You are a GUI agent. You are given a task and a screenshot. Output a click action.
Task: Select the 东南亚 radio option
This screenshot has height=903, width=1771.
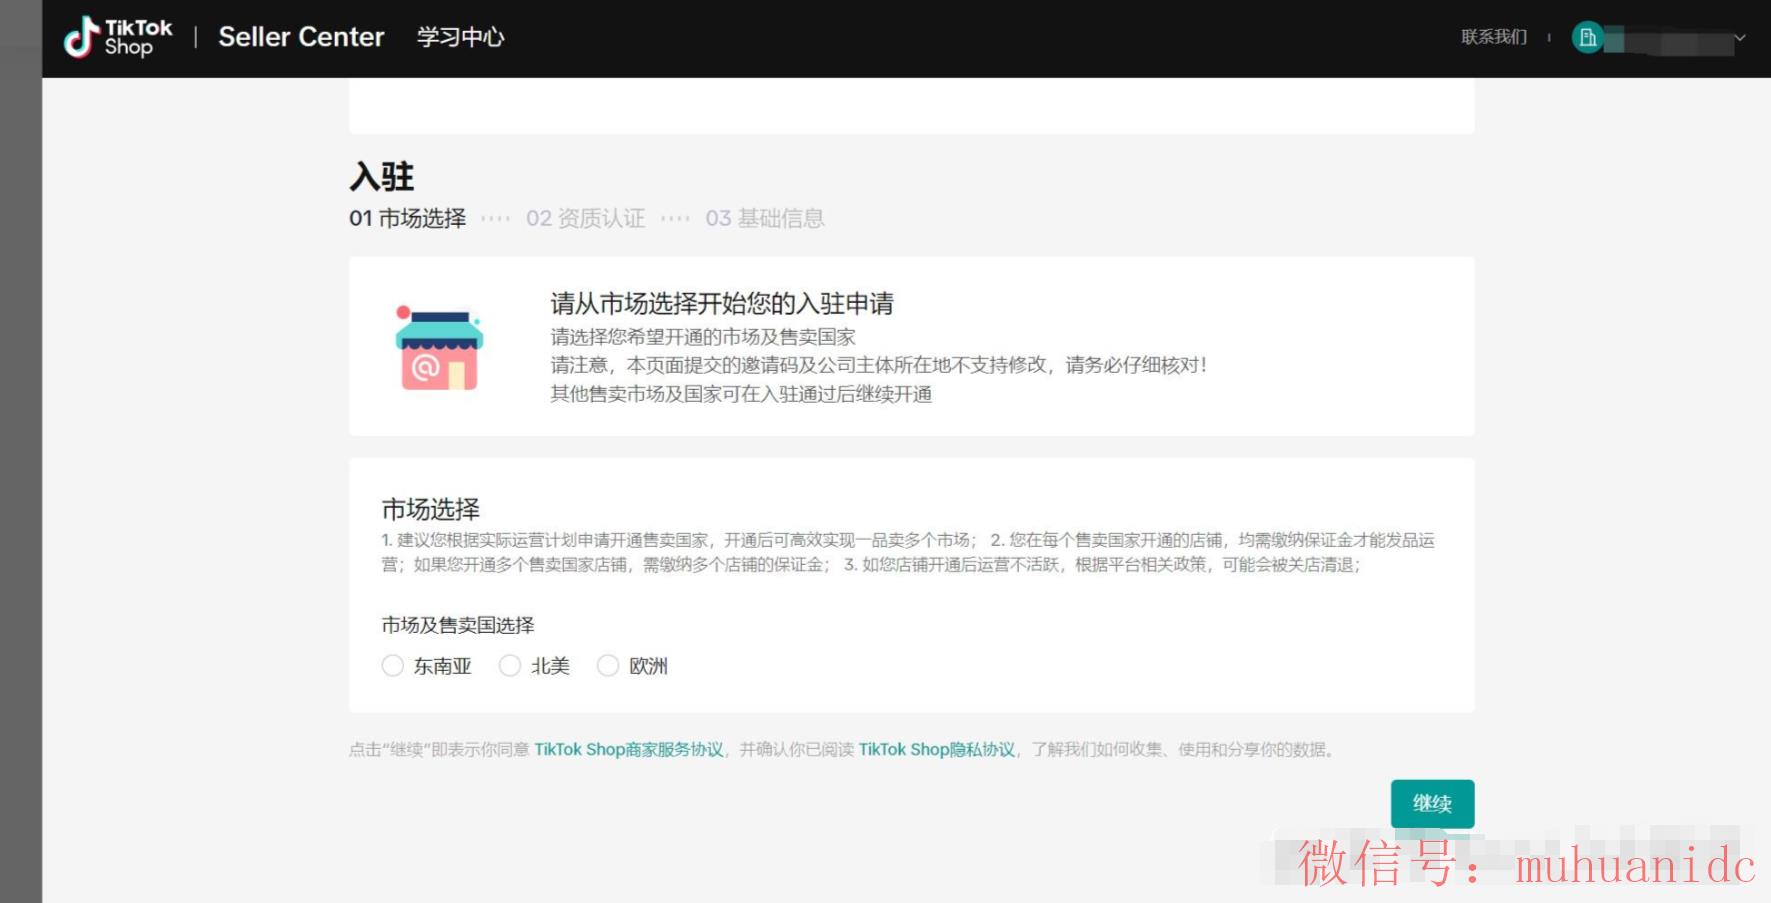393,666
